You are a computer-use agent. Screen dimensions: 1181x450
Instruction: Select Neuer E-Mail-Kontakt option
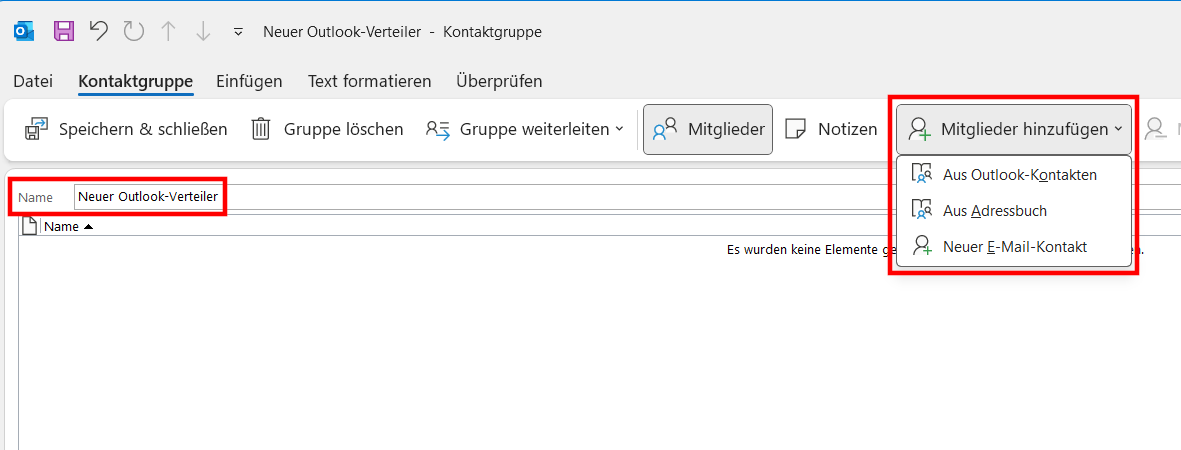1014,246
